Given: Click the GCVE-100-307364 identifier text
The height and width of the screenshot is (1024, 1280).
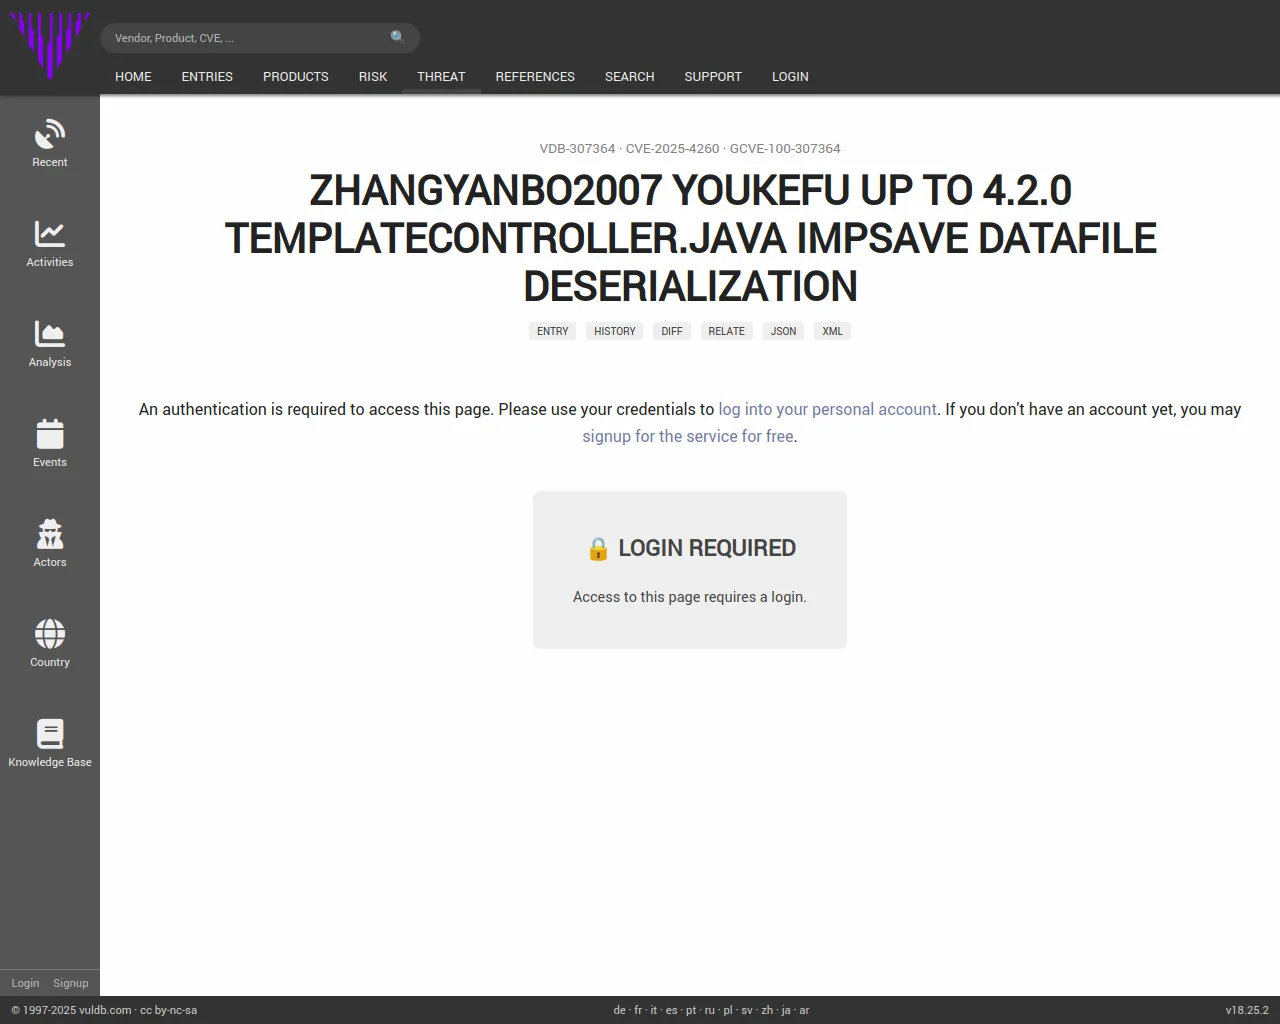Looking at the screenshot, I should point(785,148).
